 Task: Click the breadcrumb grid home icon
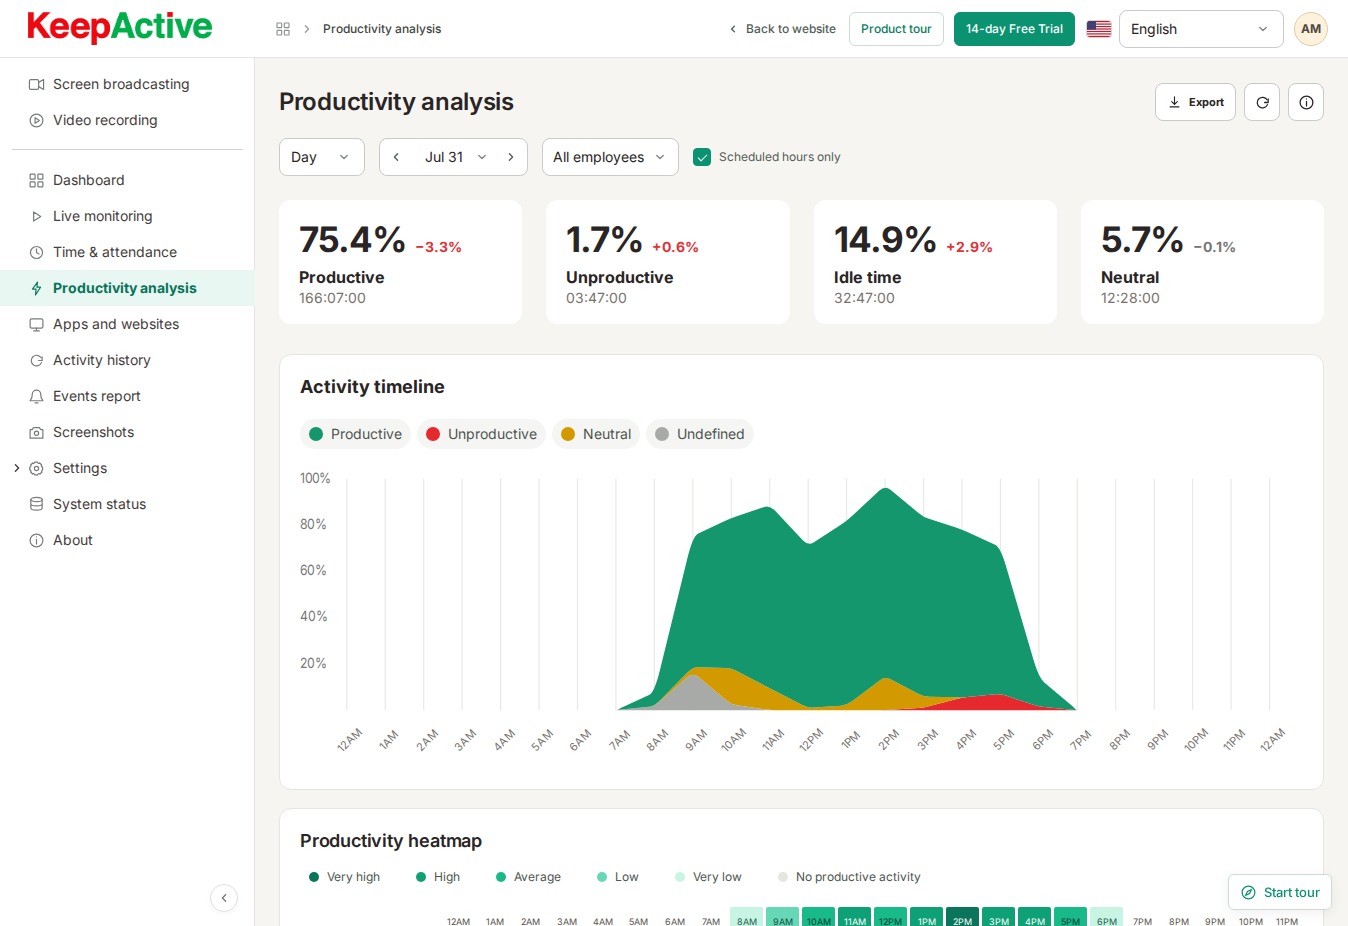(283, 29)
